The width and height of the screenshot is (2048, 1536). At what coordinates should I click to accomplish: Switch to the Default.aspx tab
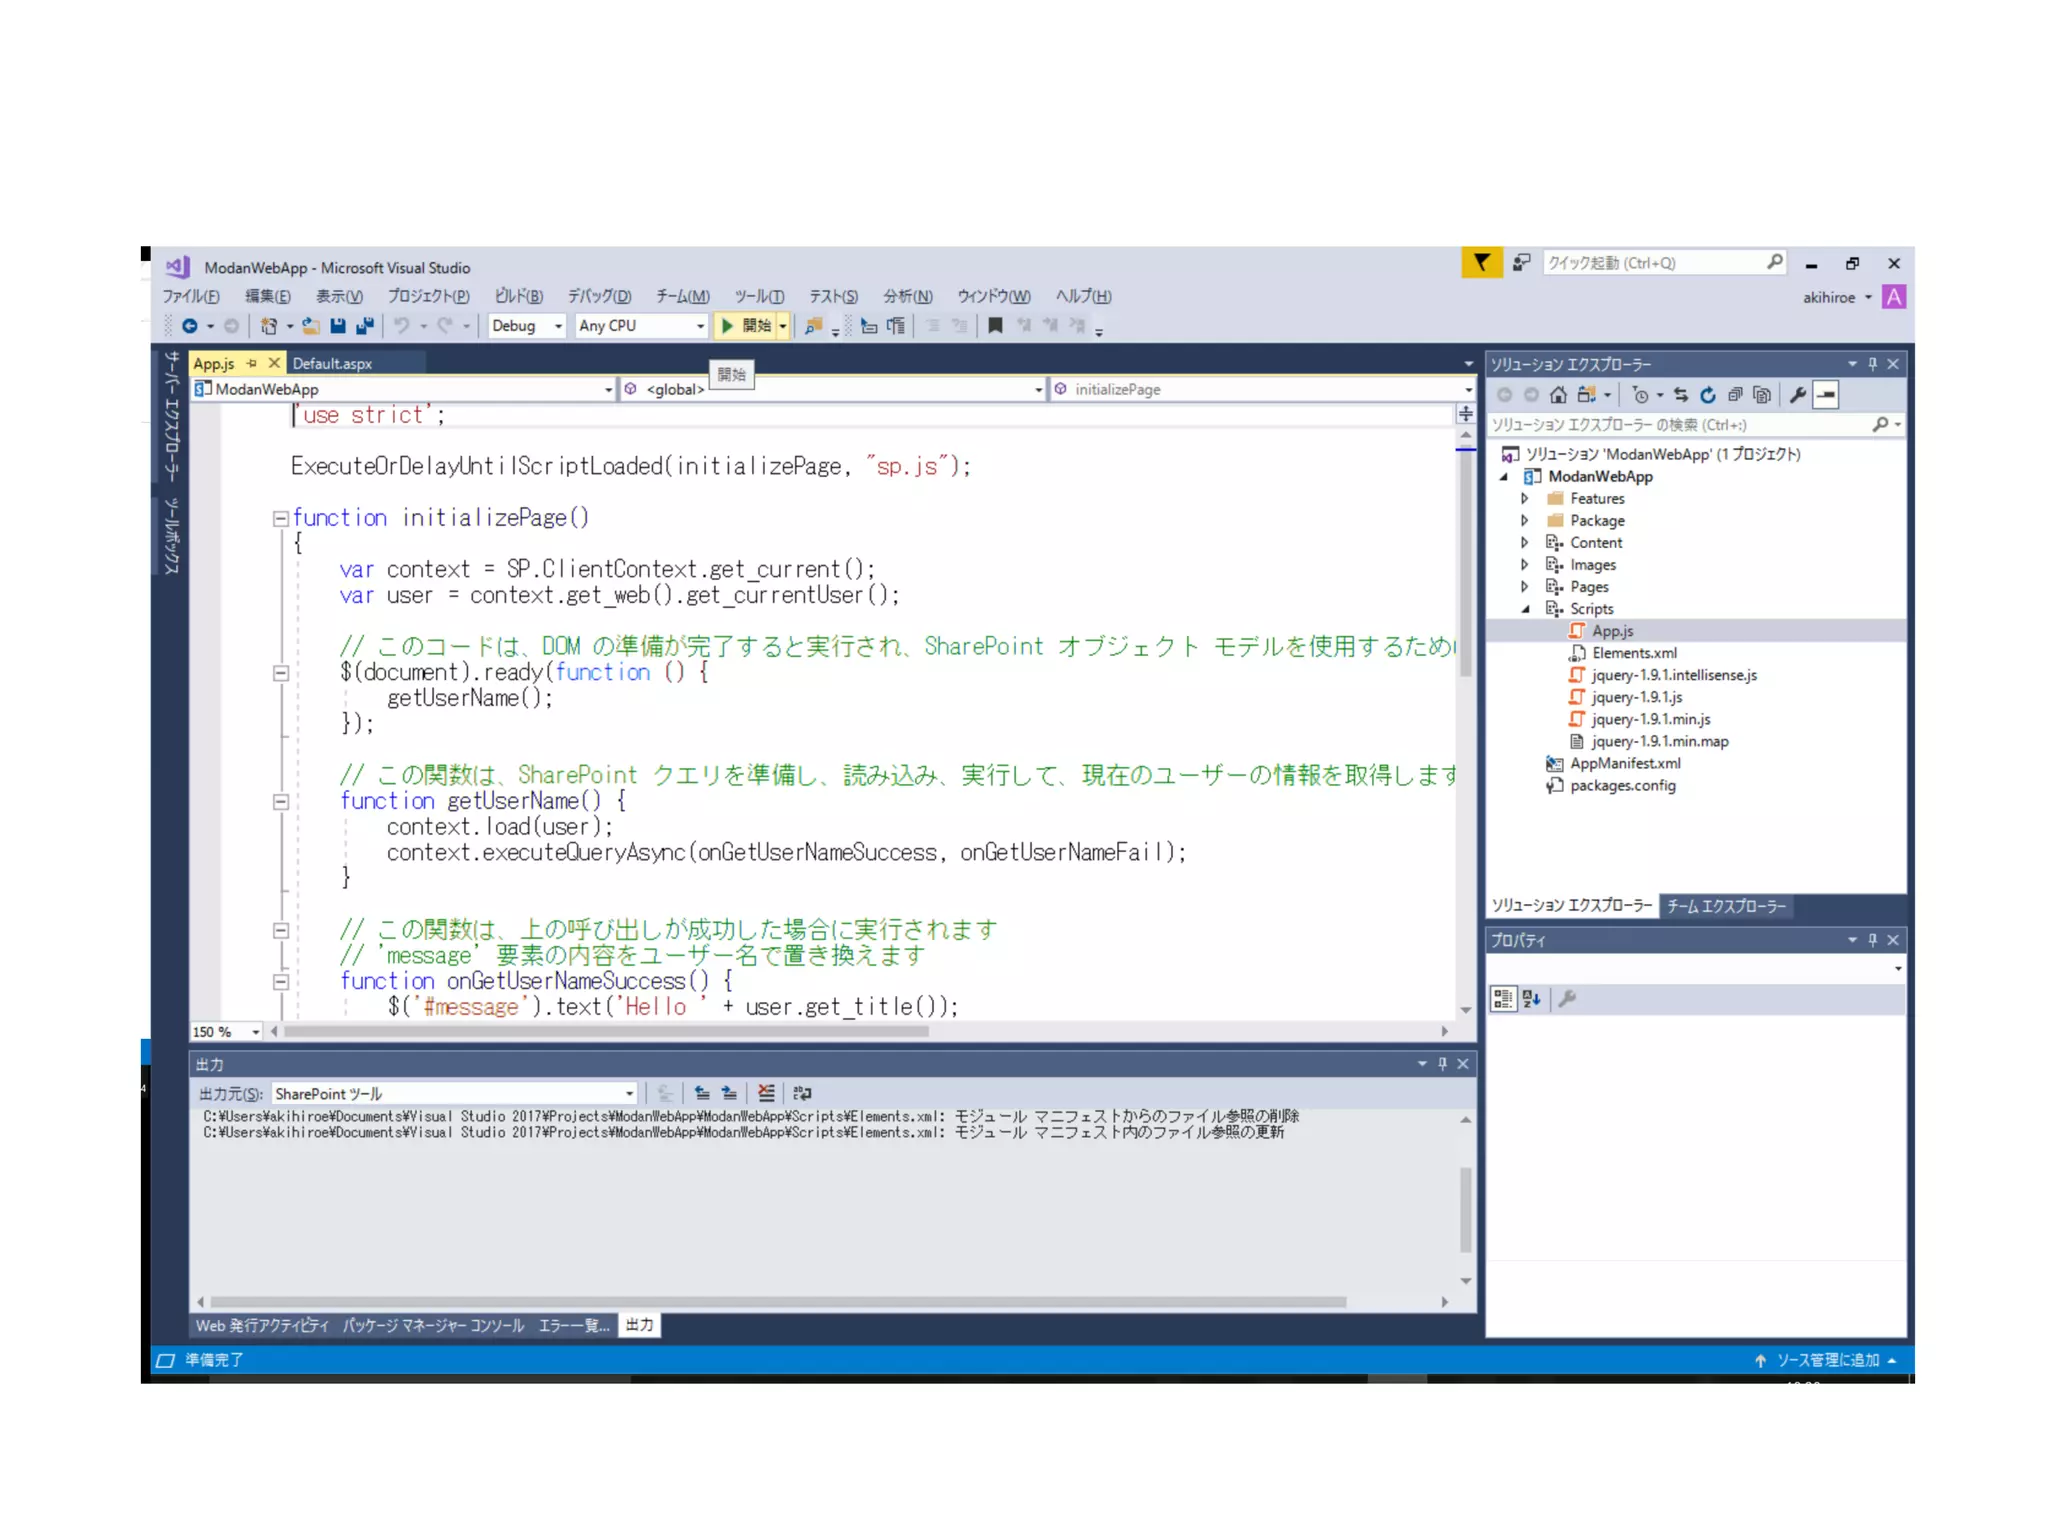point(333,363)
